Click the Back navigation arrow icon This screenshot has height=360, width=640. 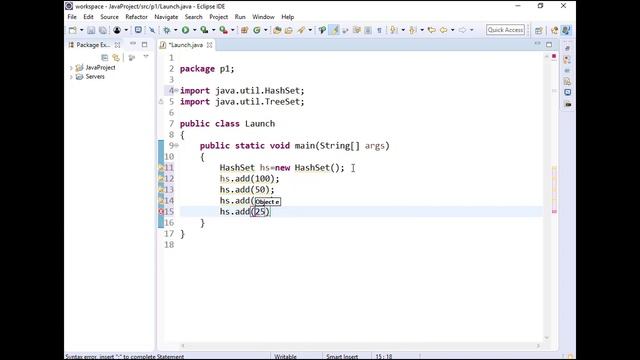[443, 30]
